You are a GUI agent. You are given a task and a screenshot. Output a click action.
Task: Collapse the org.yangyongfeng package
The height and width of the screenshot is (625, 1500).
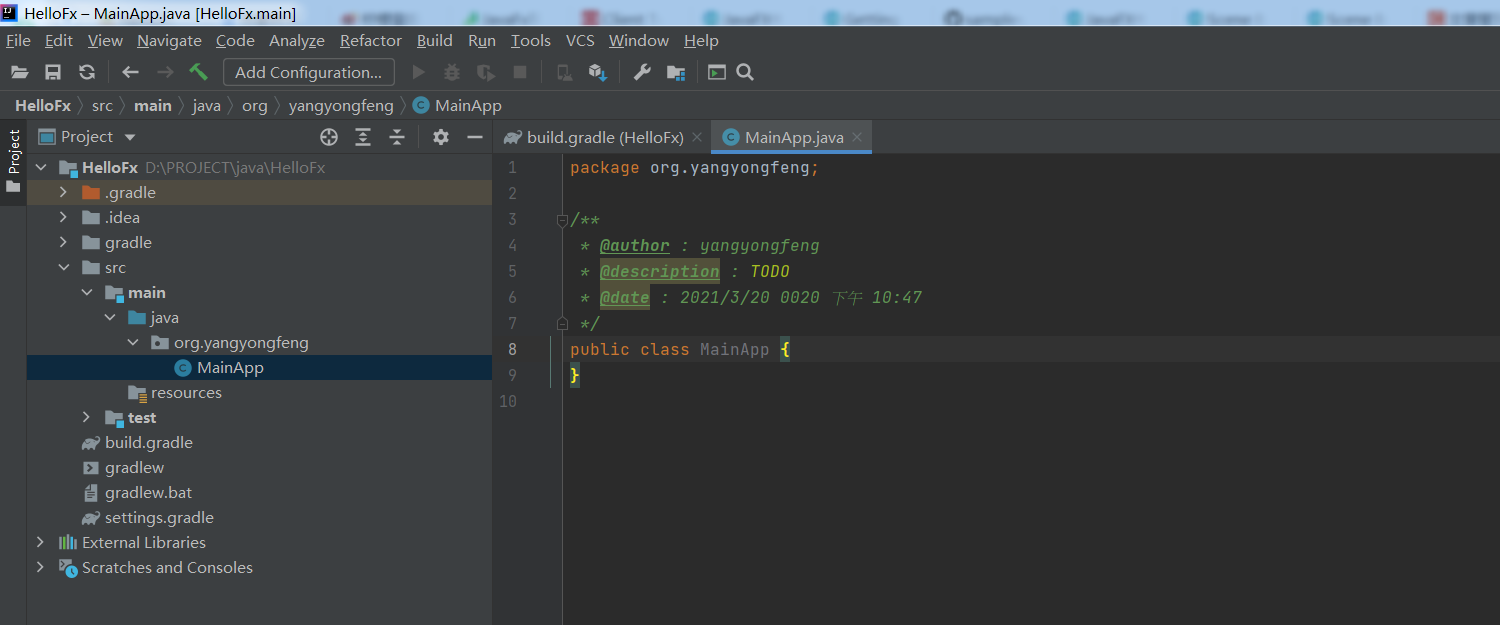(133, 342)
